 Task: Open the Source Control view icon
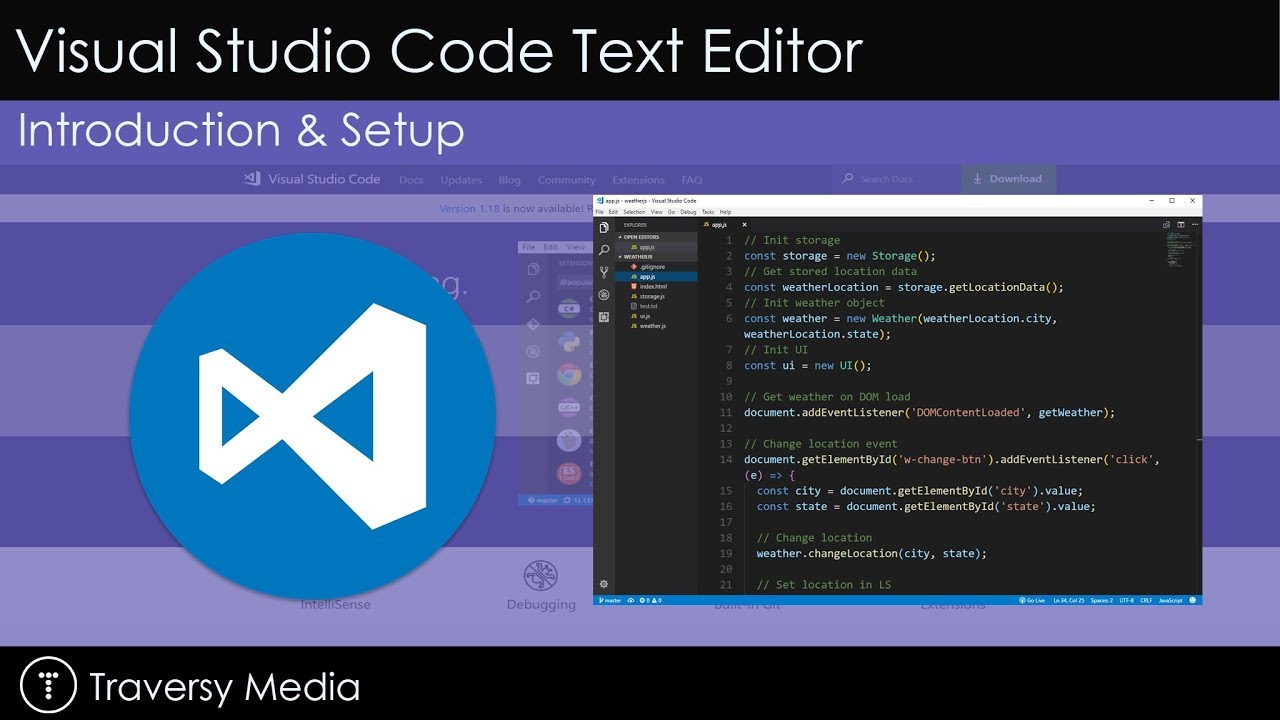604,272
